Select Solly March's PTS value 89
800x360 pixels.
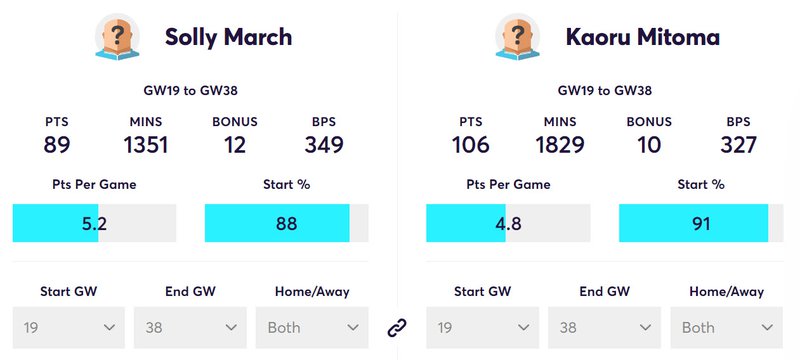click(x=57, y=145)
